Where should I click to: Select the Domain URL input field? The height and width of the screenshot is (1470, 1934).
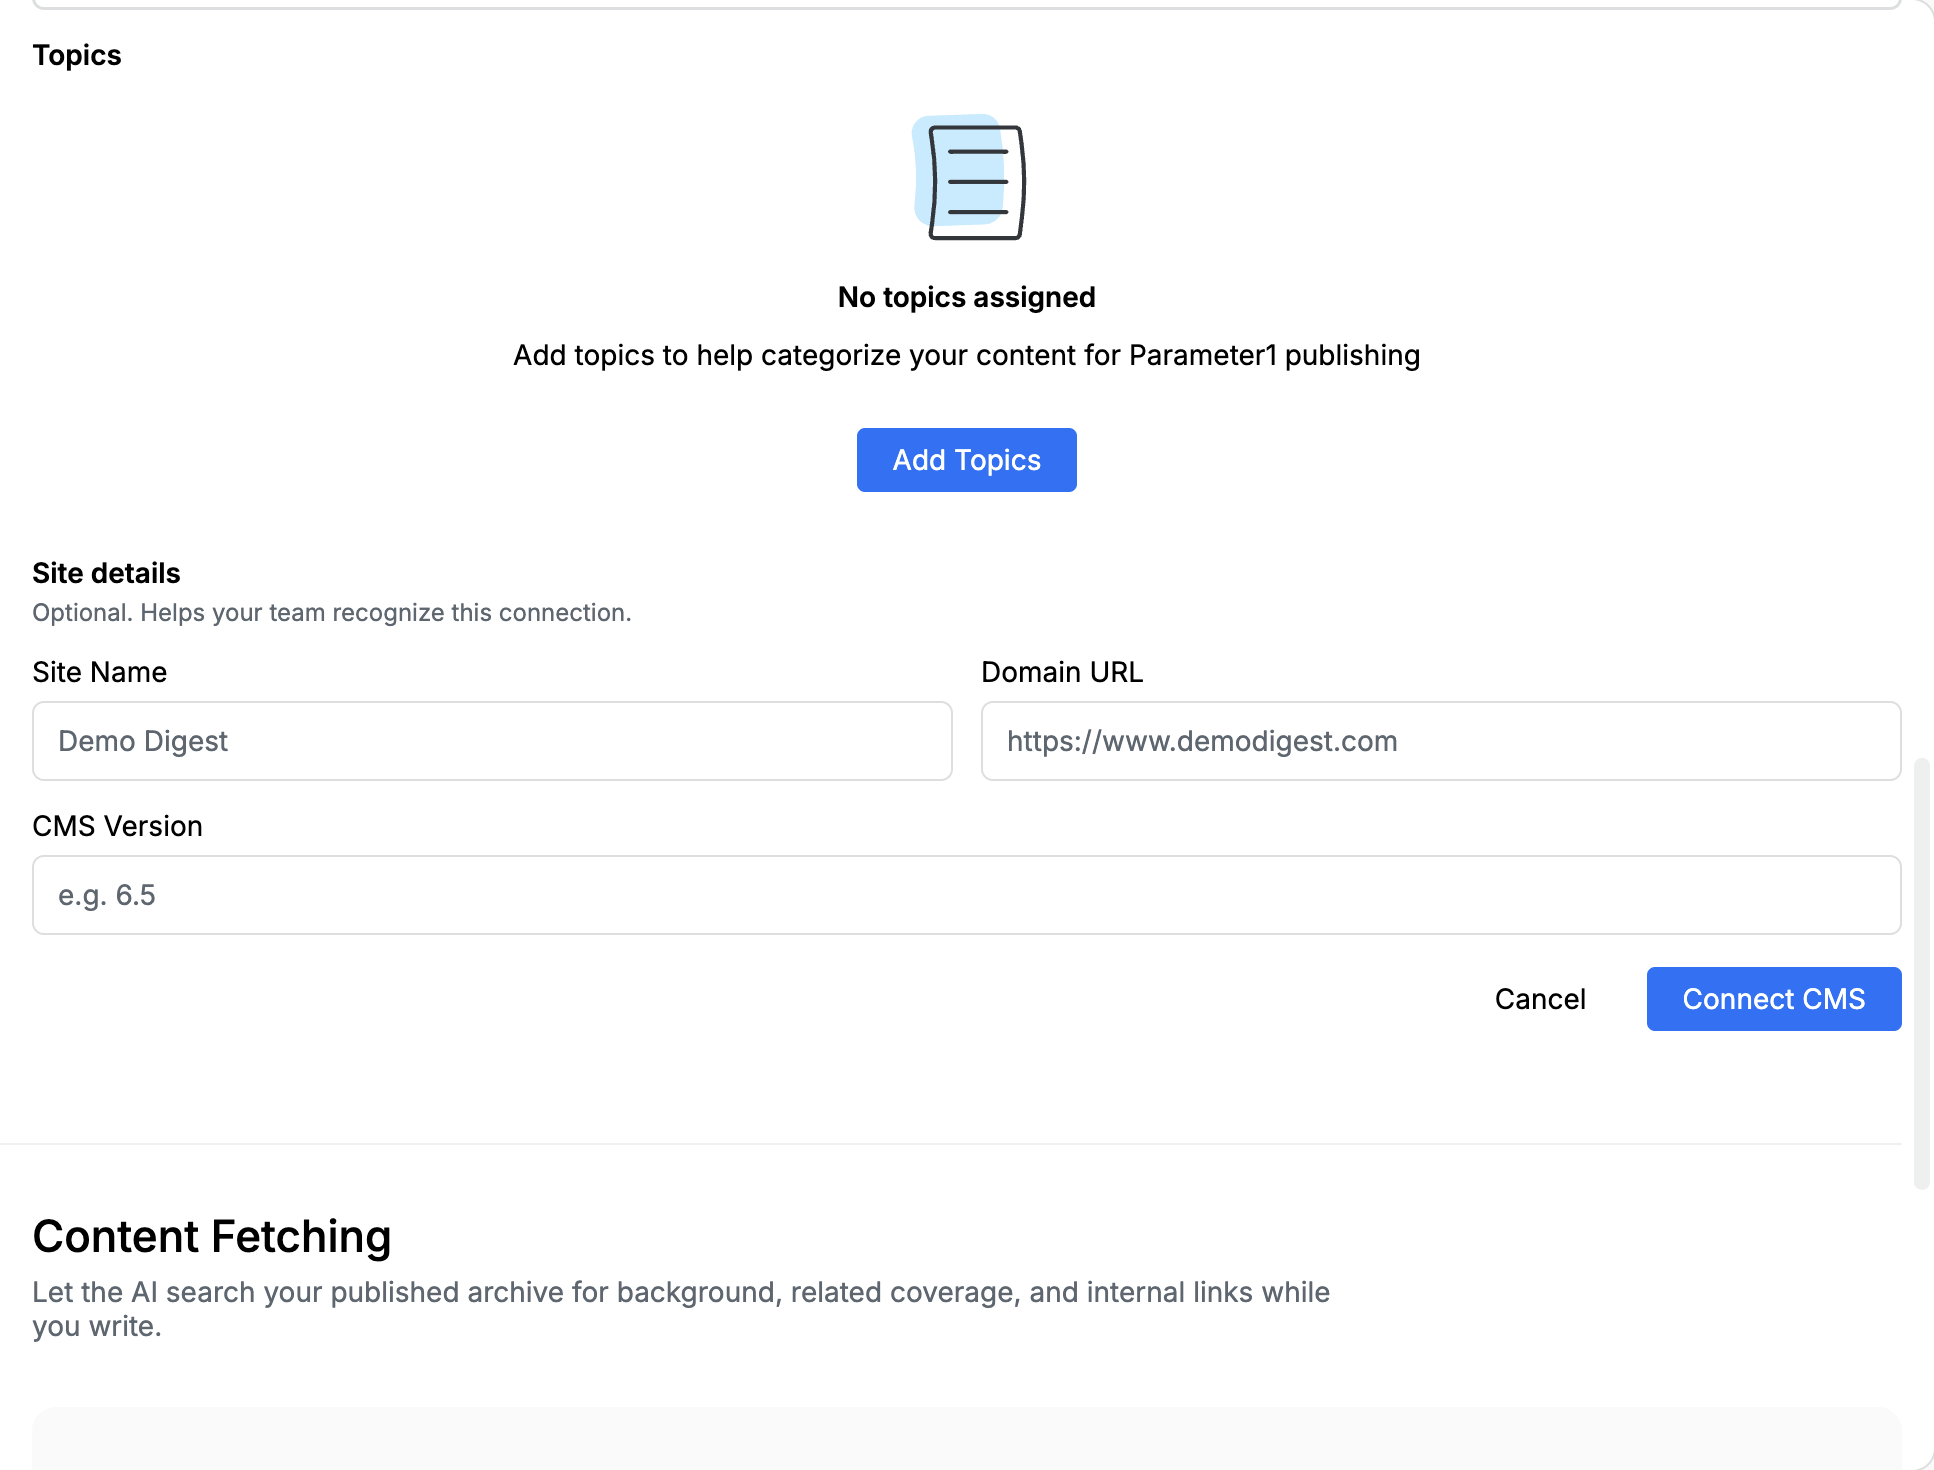click(1441, 741)
